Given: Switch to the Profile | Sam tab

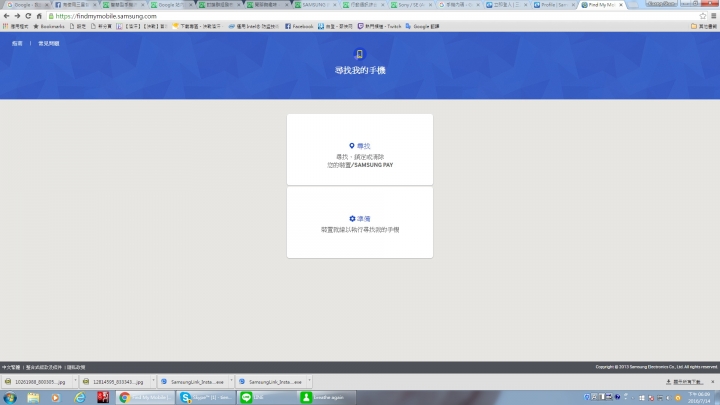Looking at the screenshot, I should click(553, 5).
